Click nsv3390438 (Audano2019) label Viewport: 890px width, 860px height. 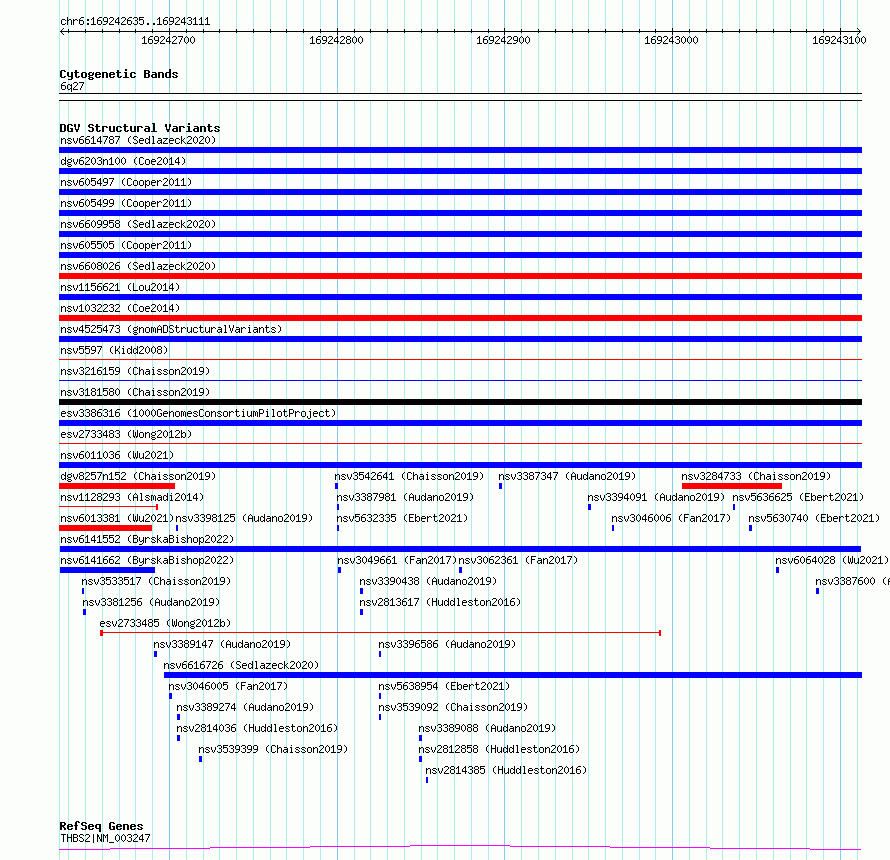[x=428, y=581]
